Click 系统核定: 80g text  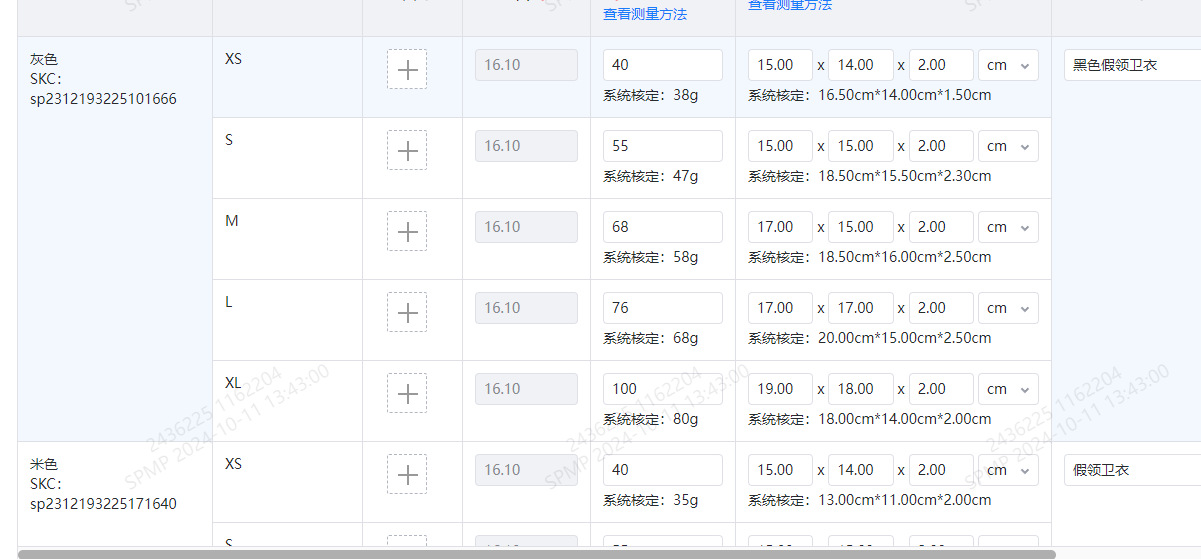[x=651, y=419]
